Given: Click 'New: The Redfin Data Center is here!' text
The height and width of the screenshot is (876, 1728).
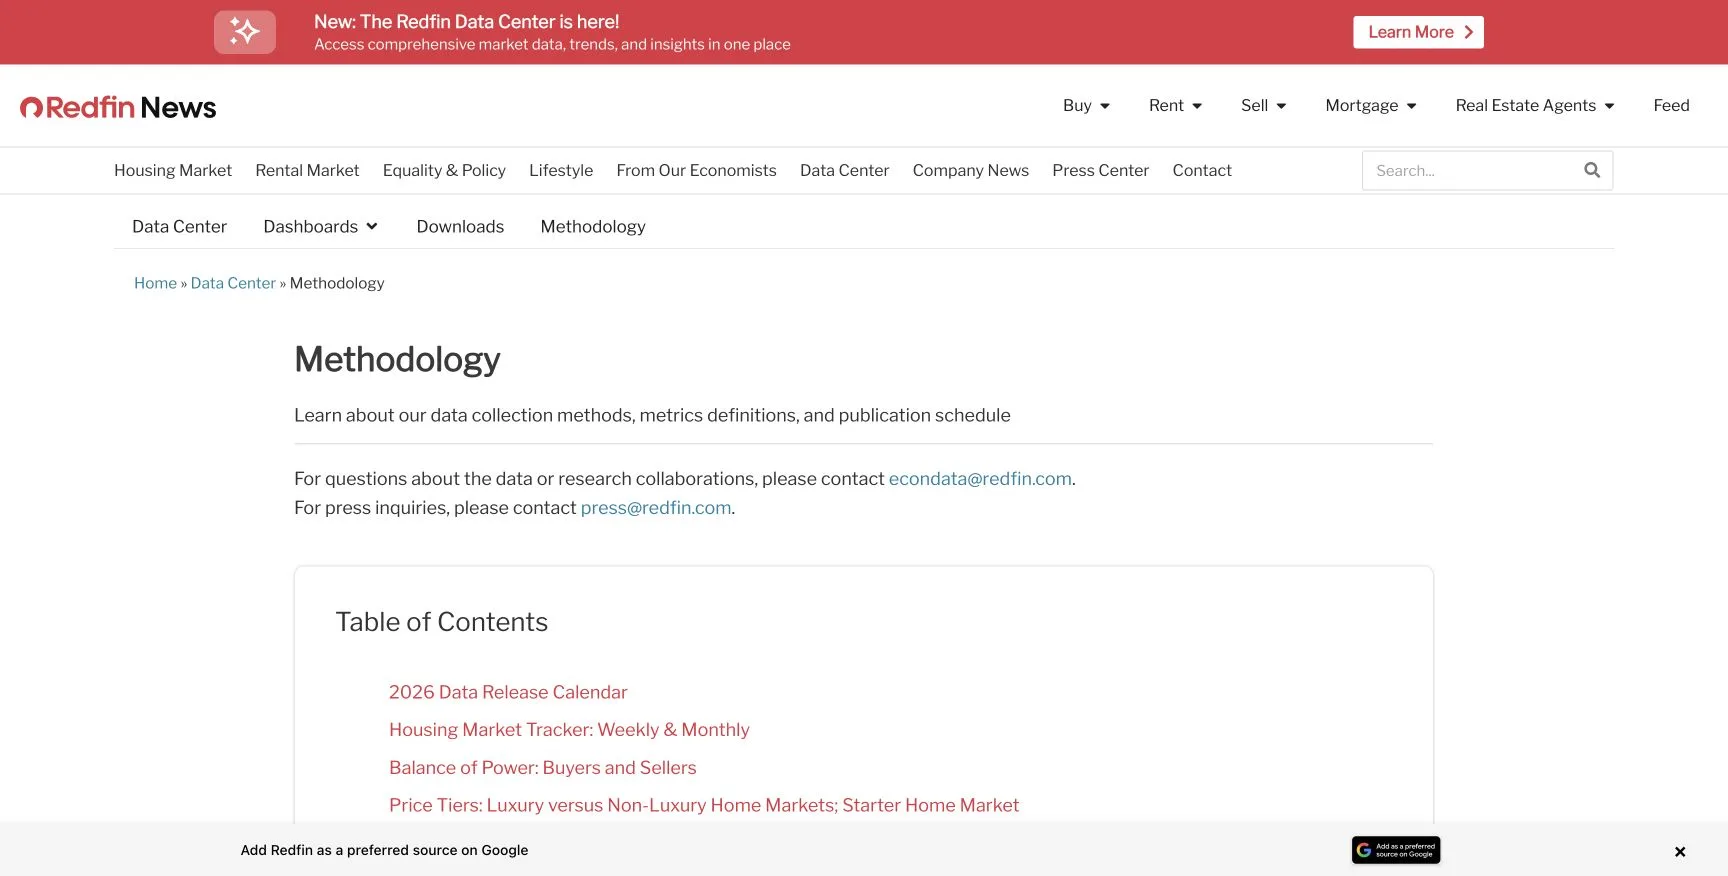Looking at the screenshot, I should tap(466, 22).
